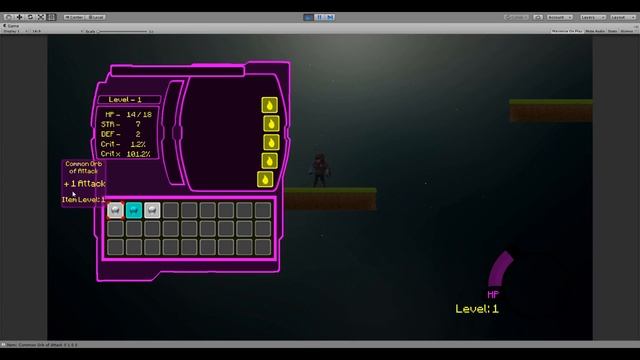Select the Move tool
Screen dimensions: 640x360
click(19, 17)
